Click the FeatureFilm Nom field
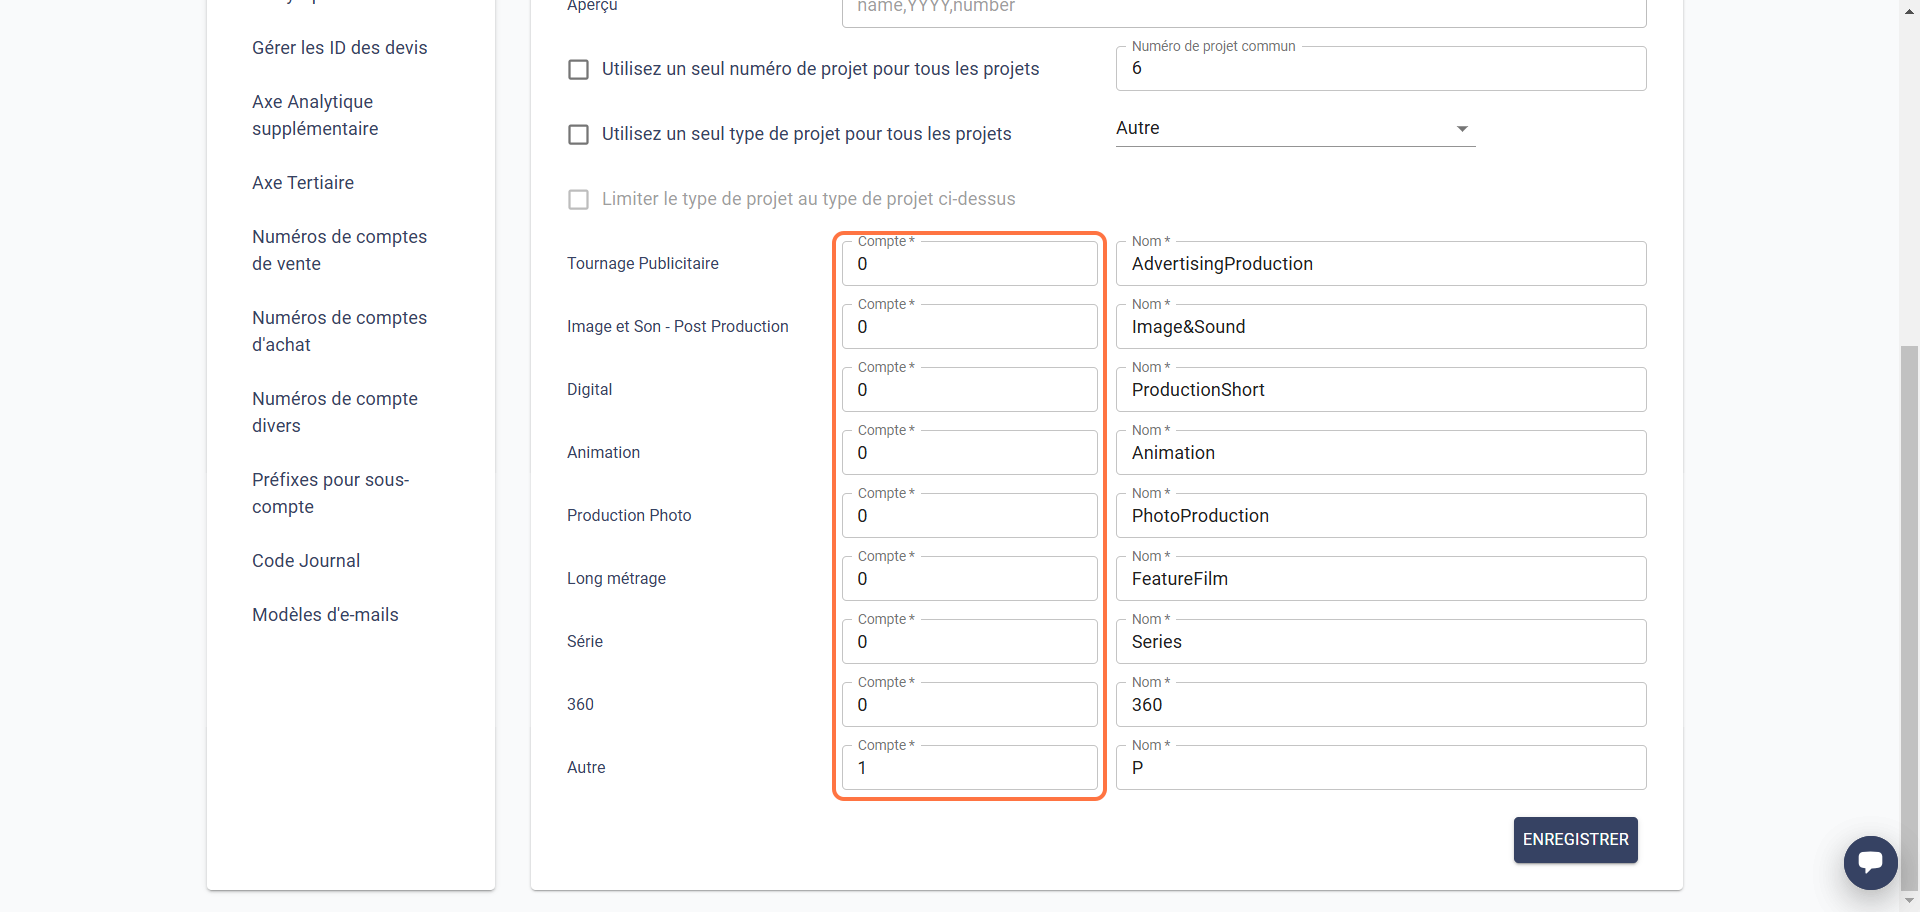 point(1381,579)
